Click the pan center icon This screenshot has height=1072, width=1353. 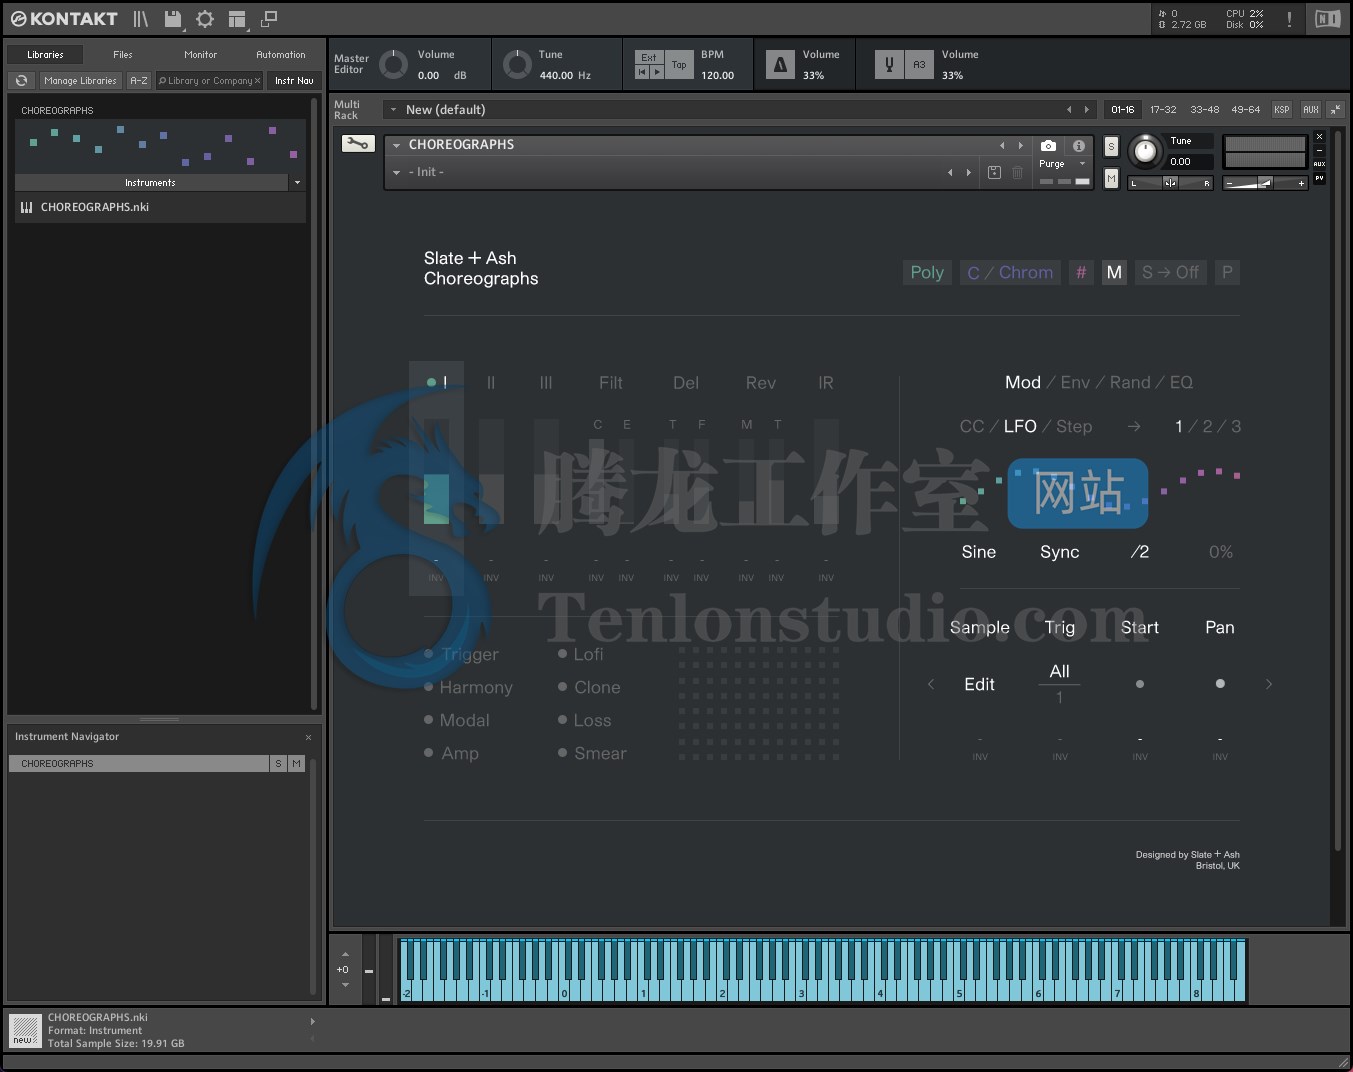click(1170, 183)
